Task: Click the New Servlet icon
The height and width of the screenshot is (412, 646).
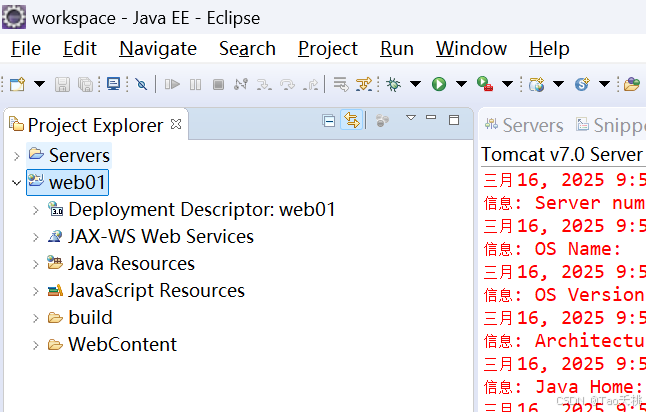Action: point(582,84)
